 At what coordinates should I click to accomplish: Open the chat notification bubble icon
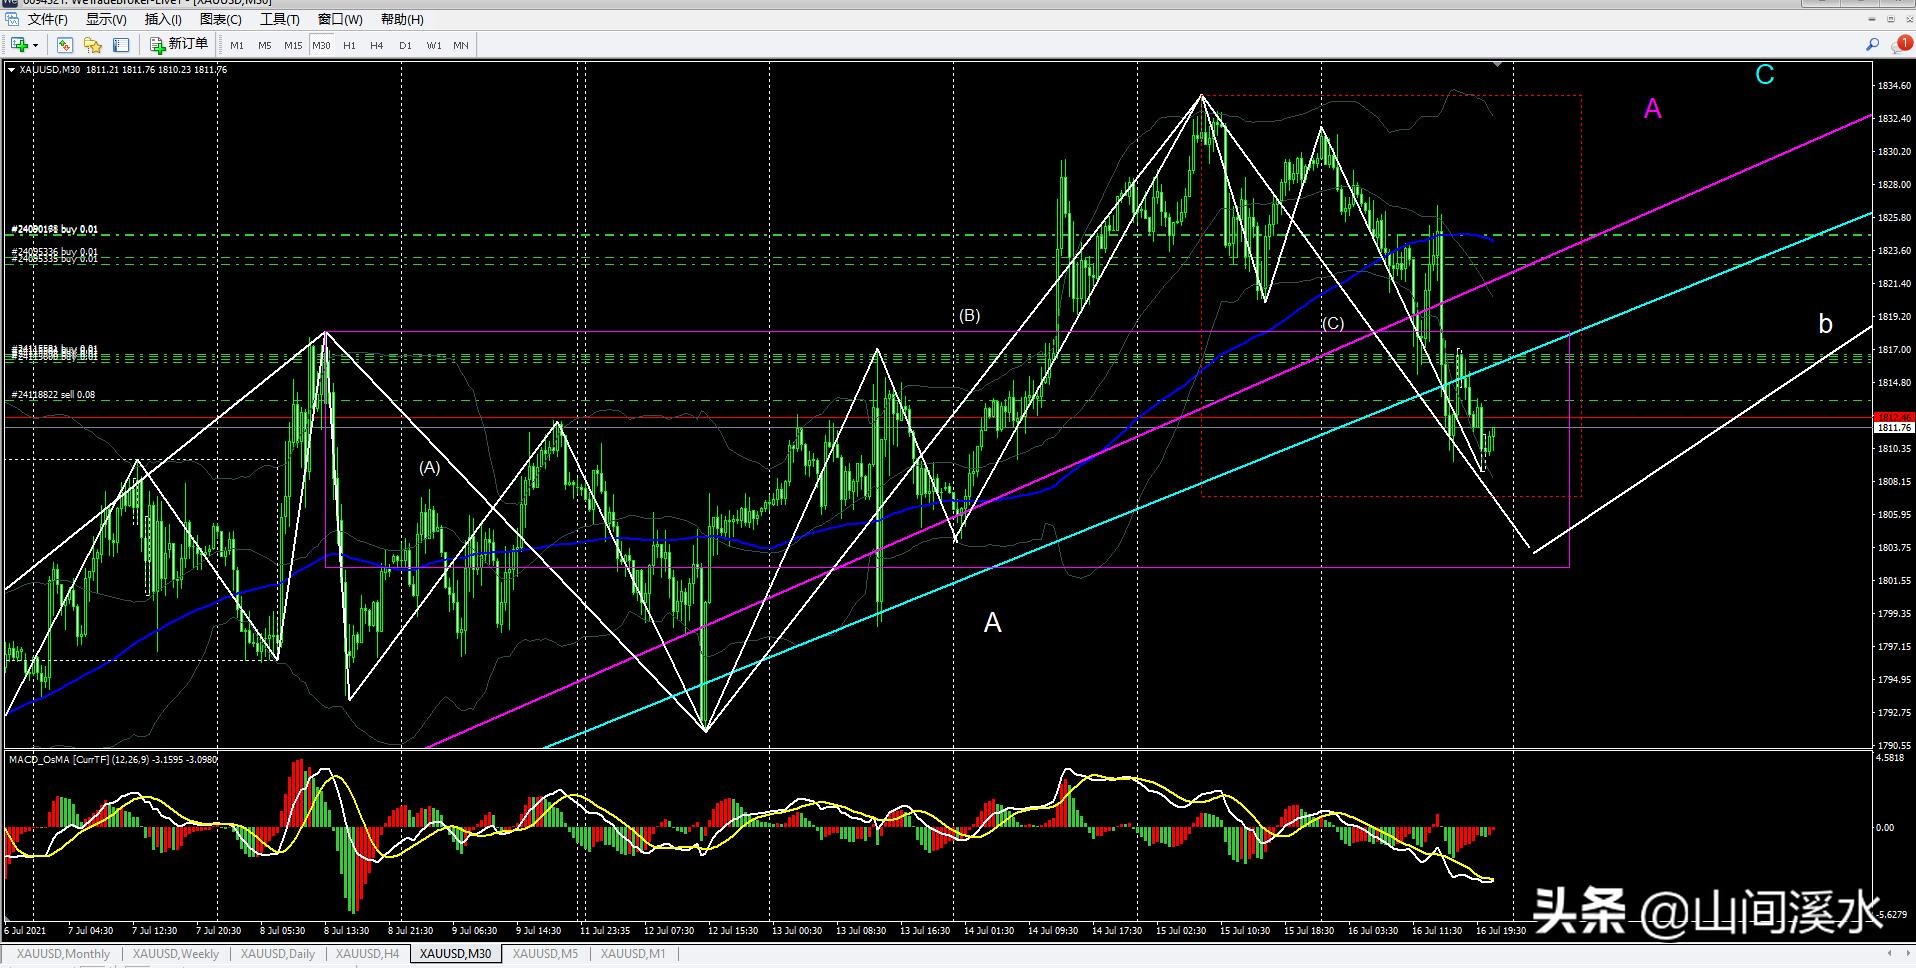pos(1900,45)
